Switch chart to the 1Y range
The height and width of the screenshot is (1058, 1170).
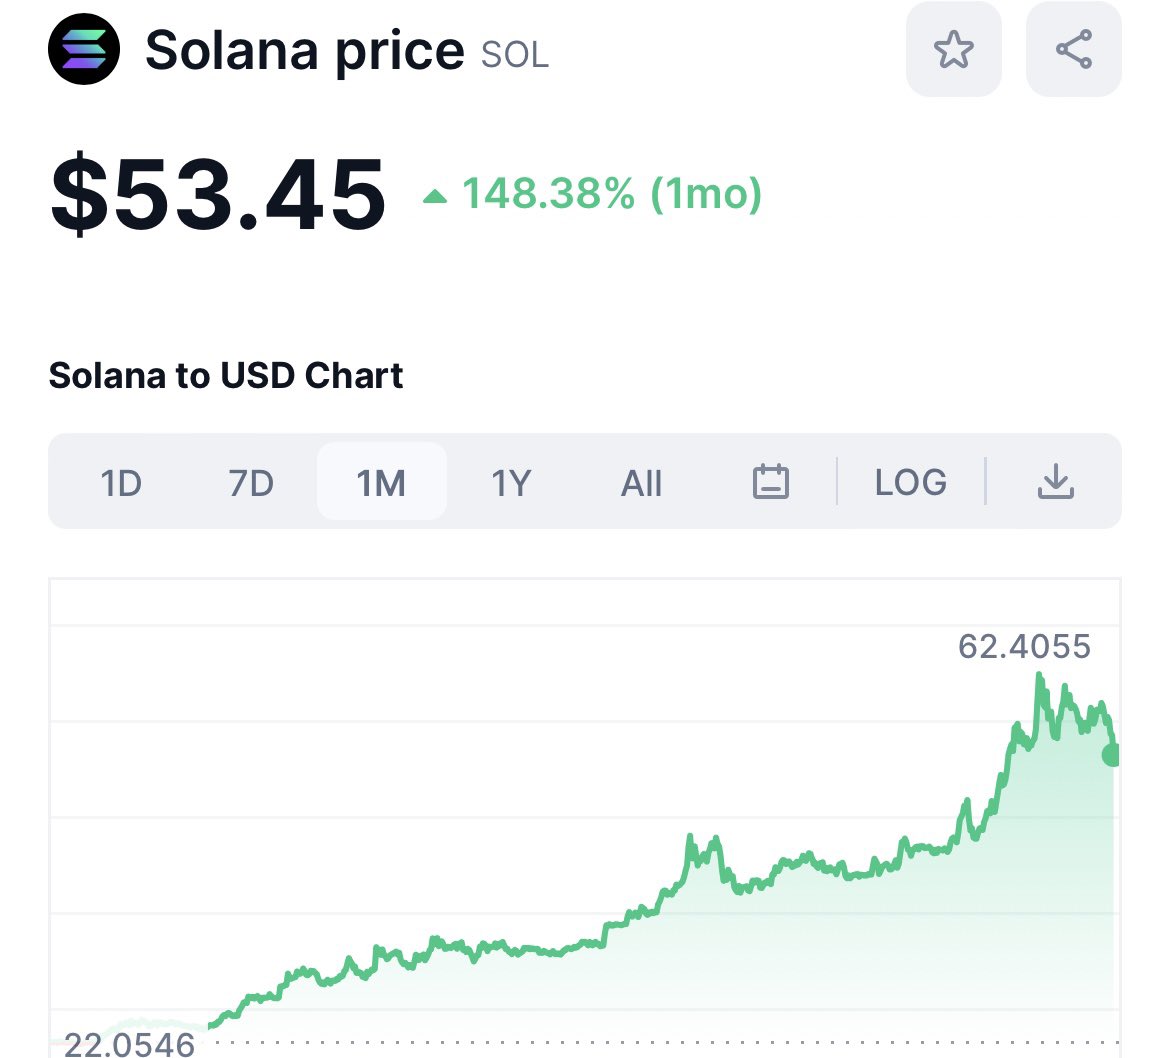(x=511, y=483)
